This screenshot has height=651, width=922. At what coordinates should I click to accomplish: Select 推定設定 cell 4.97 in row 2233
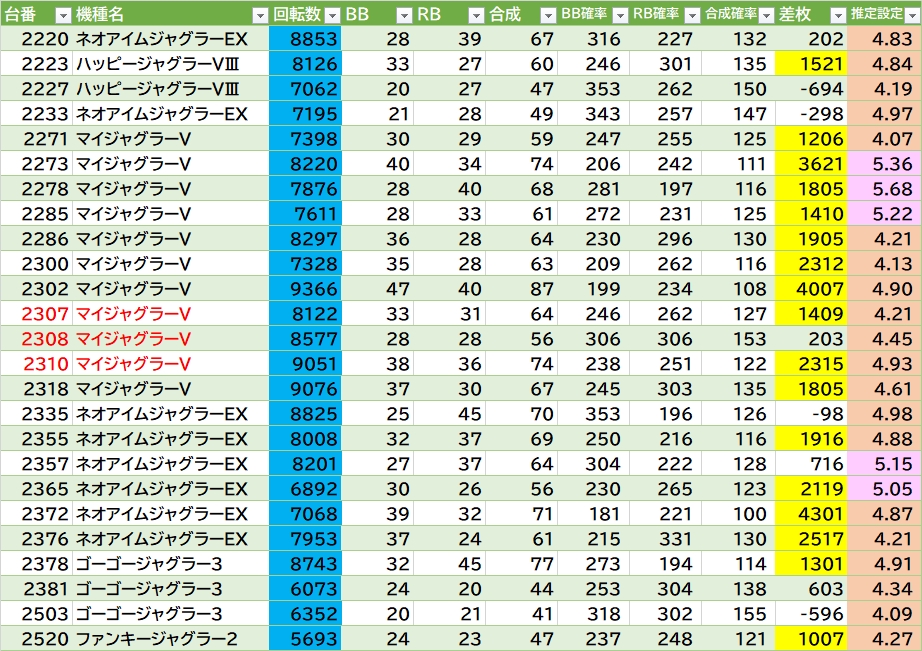884,113
